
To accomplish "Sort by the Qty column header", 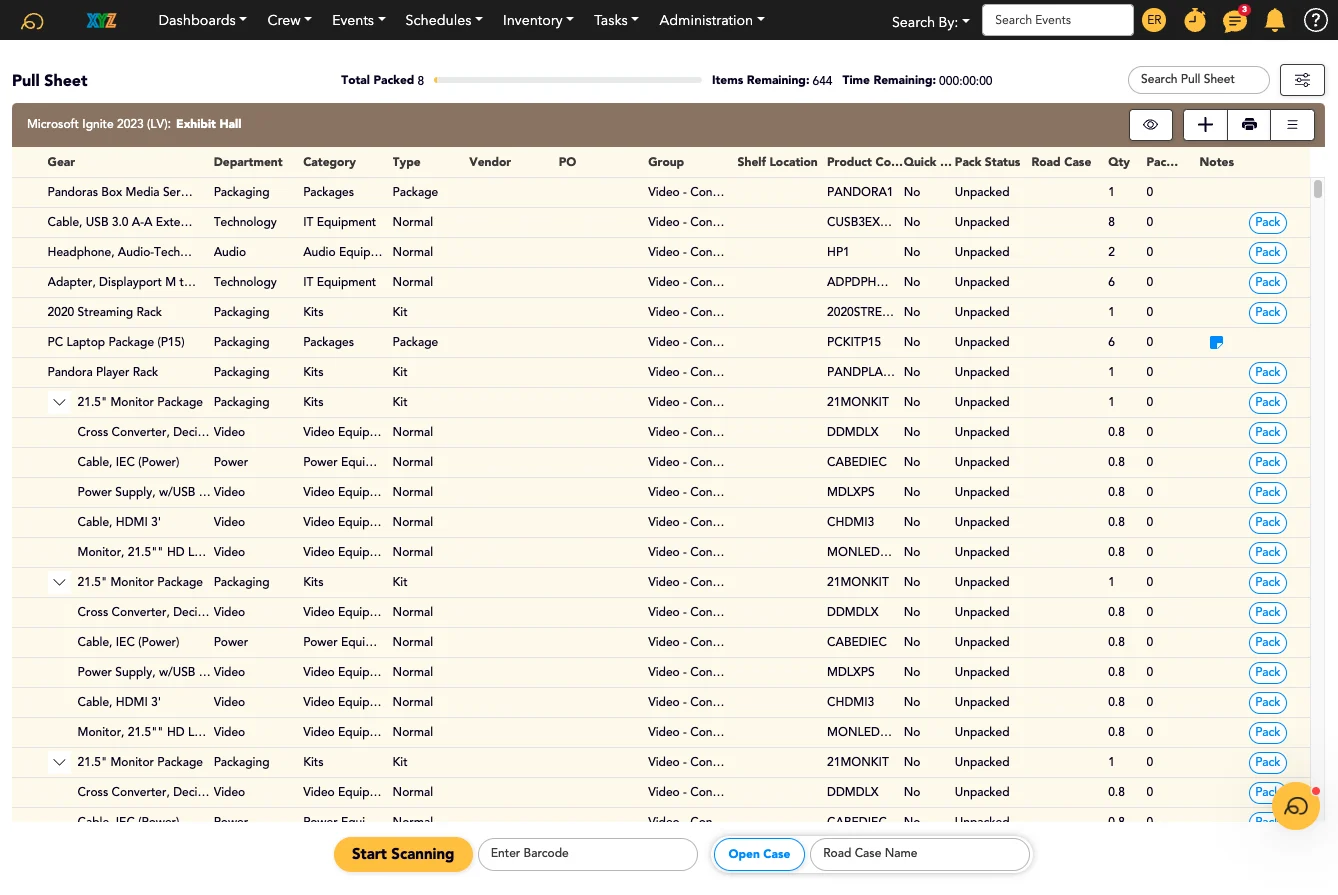I will point(1118,162).
